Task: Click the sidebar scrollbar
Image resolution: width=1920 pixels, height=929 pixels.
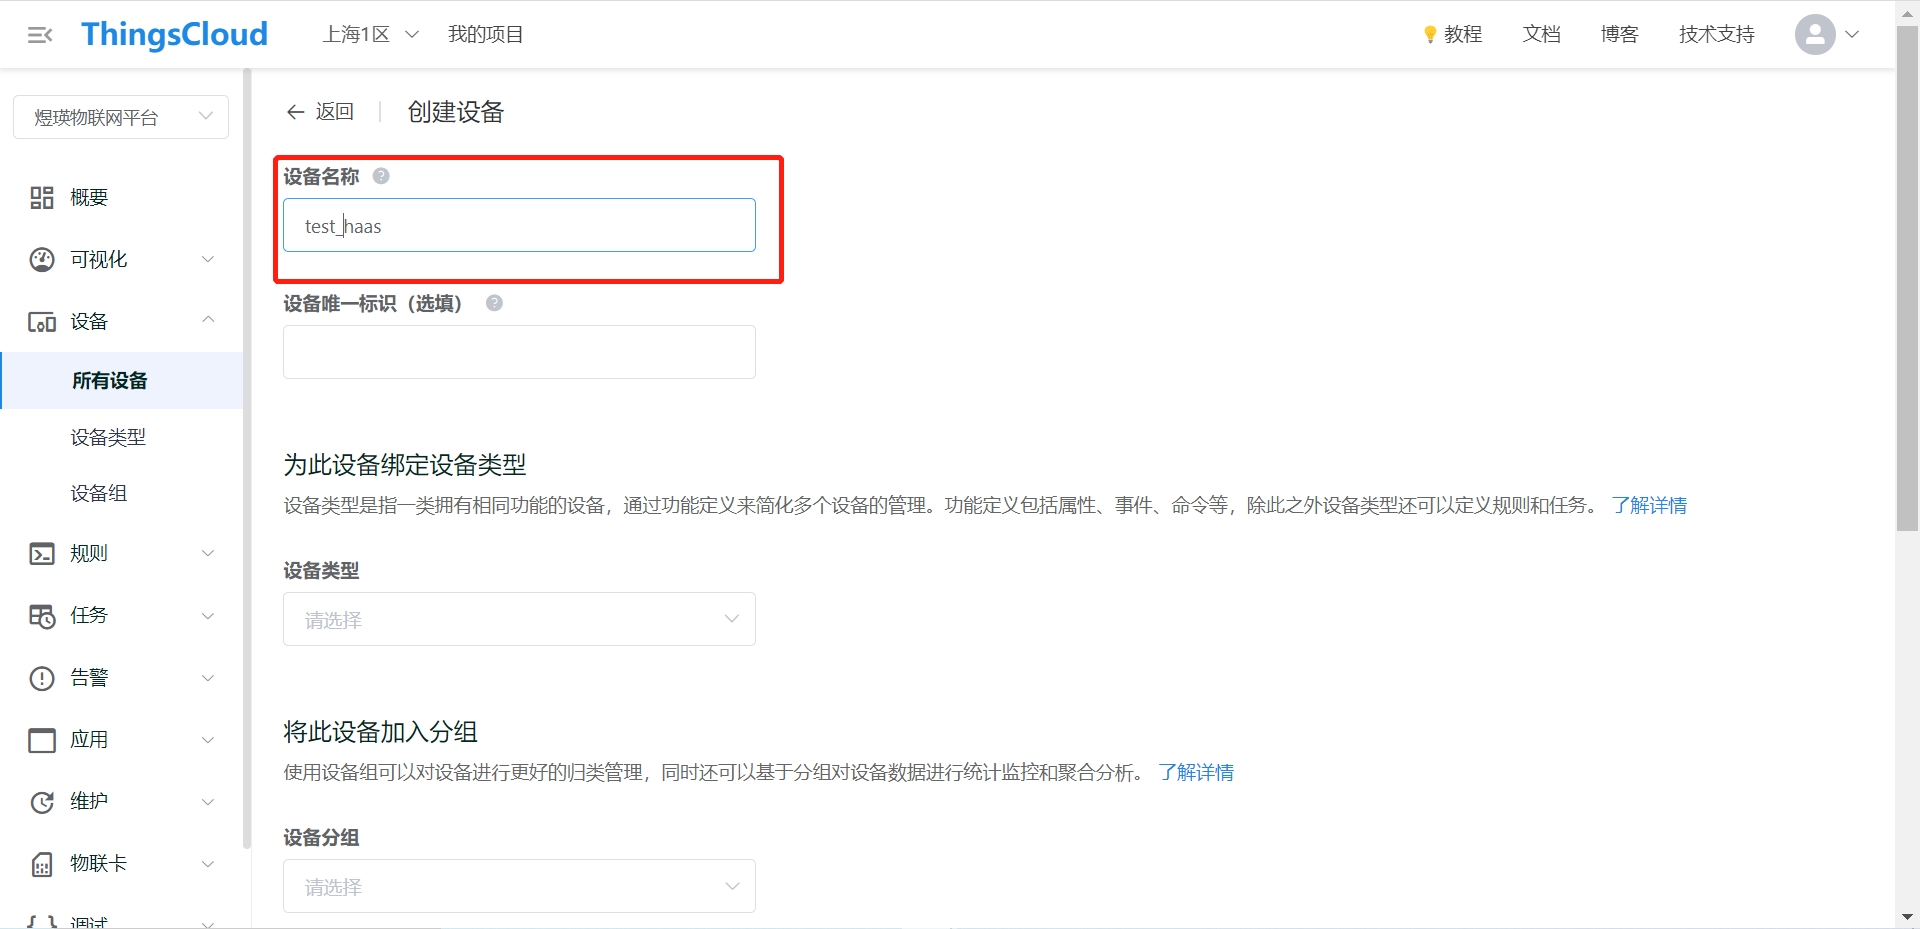Action: [247, 458]
